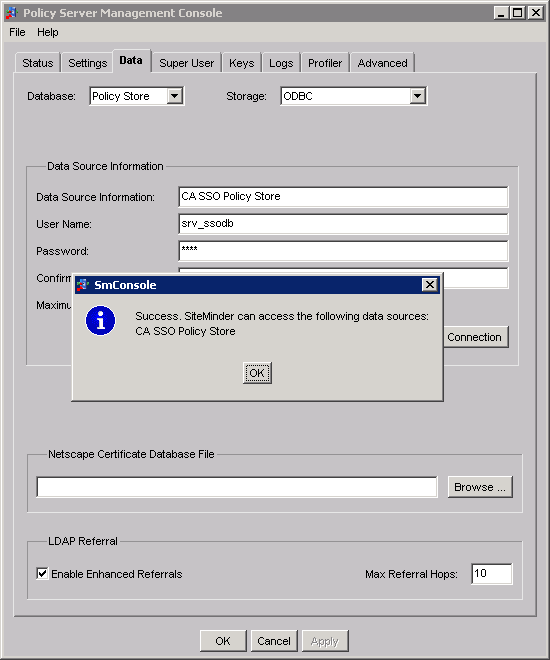Switch to the Settings tab
The width and height of the screenshot is (550, 660).
(x=88, y=63)
